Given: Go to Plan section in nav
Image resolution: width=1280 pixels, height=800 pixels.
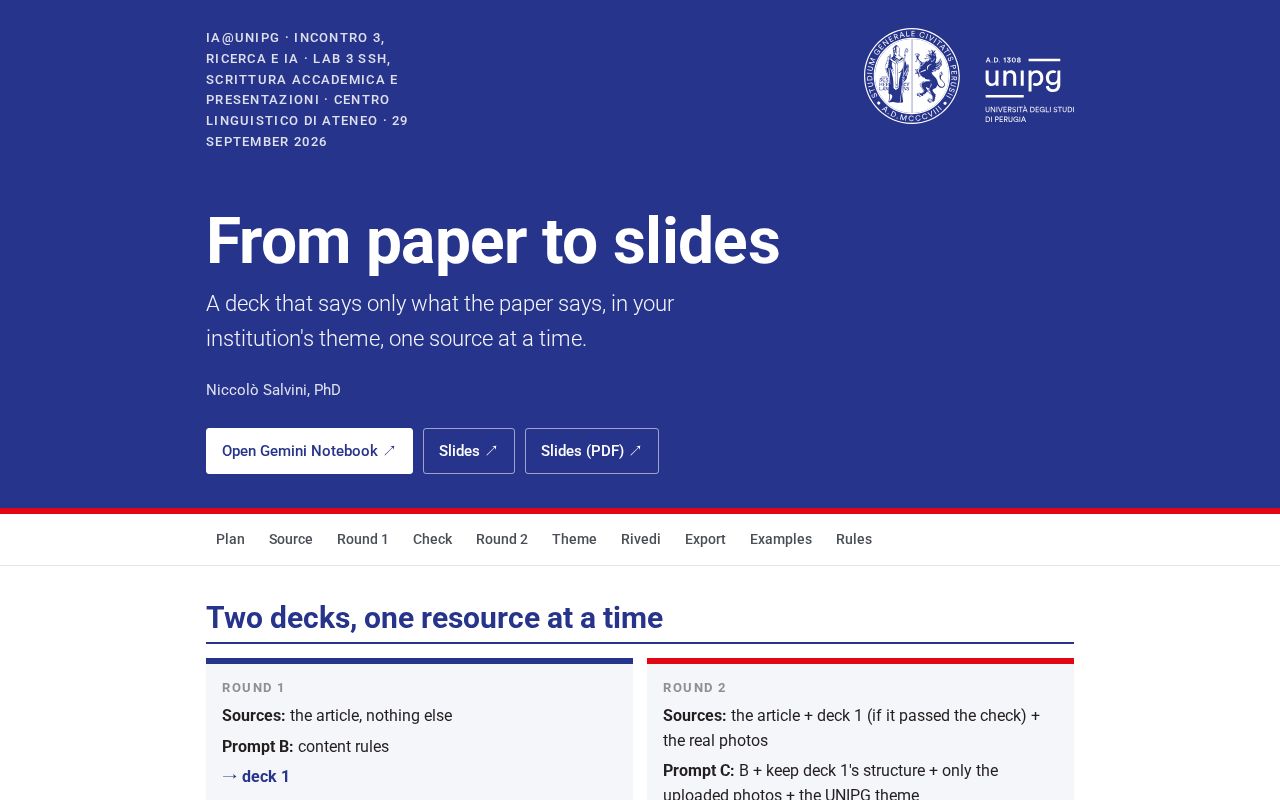Looking at the screenshot, I should tap(230, 539).
